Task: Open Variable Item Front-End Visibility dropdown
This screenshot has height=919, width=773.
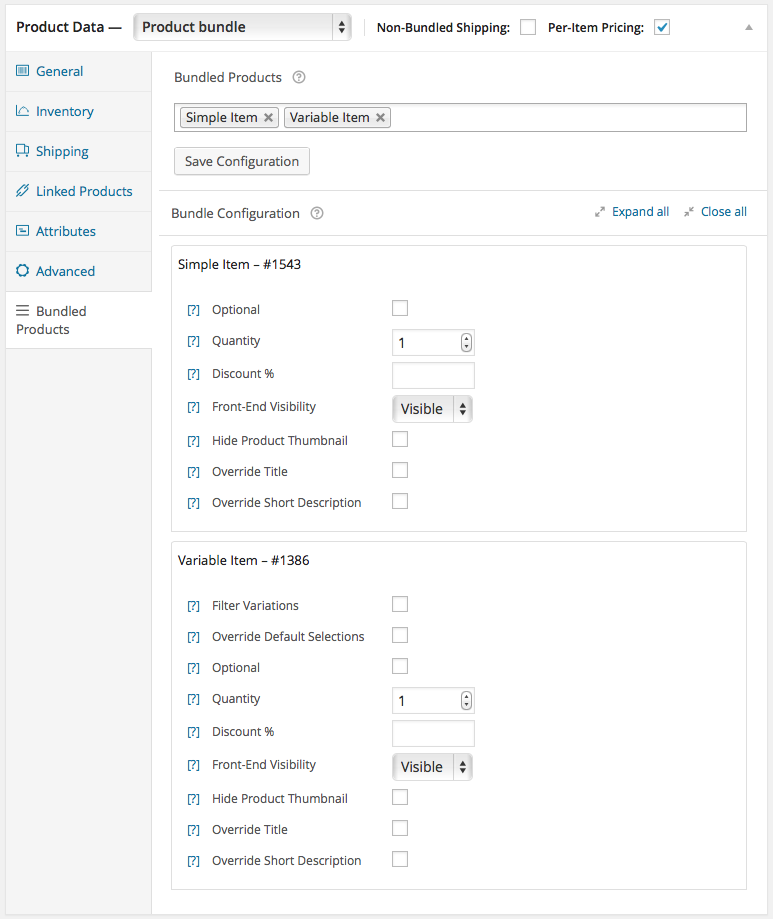Action: (x=432, y=767)
